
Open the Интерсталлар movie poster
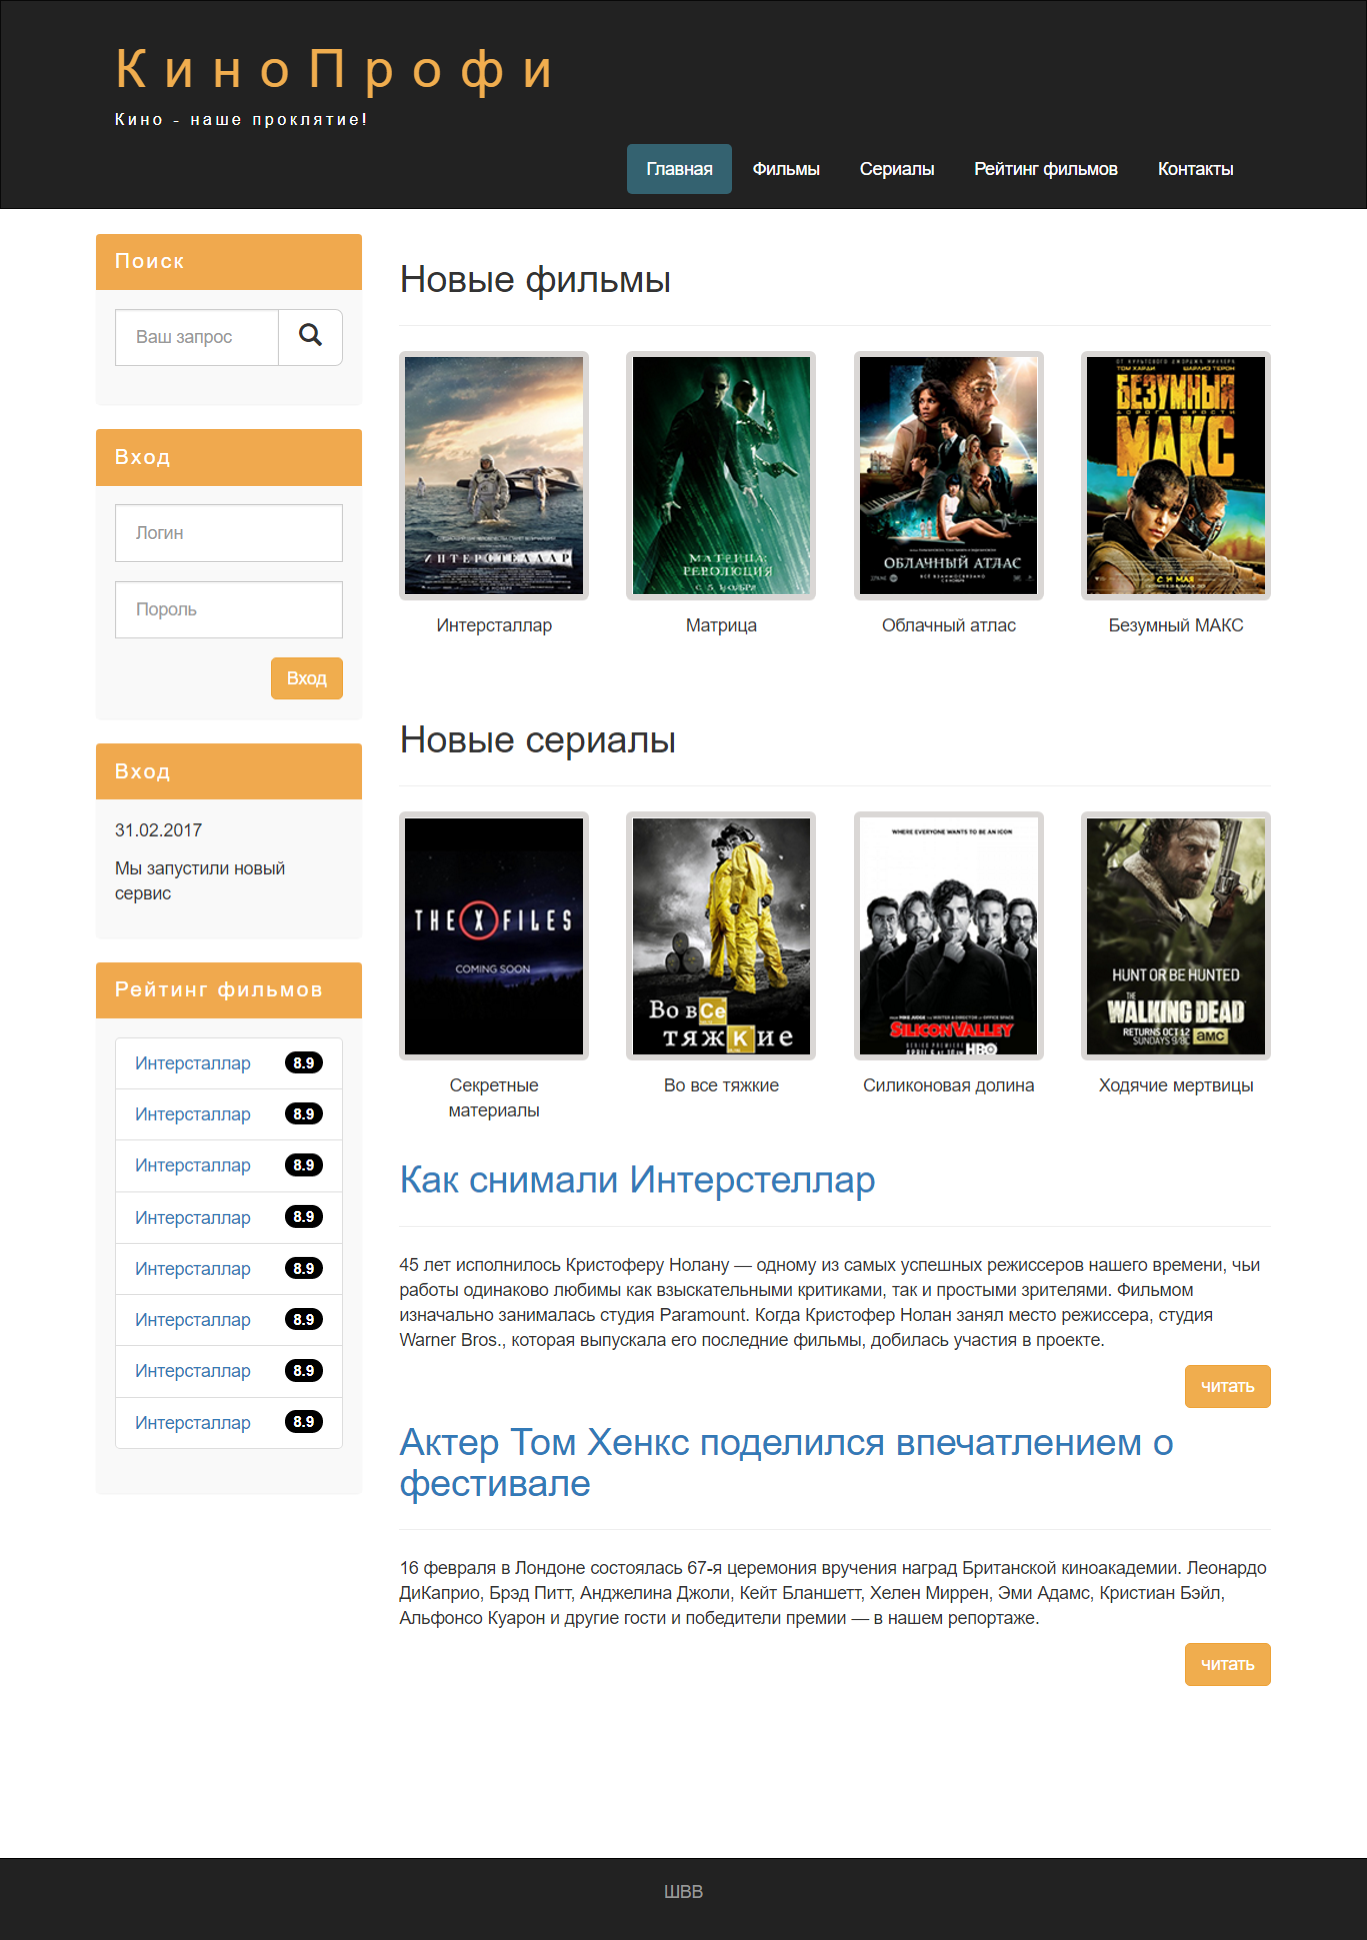click(494, 476)
